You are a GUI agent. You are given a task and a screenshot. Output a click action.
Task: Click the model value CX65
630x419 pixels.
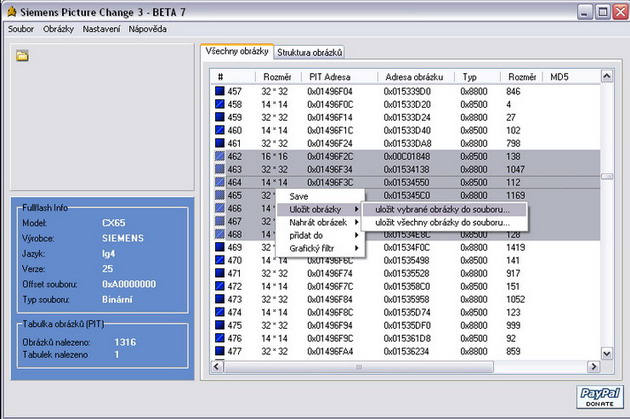tap(114, 223)
